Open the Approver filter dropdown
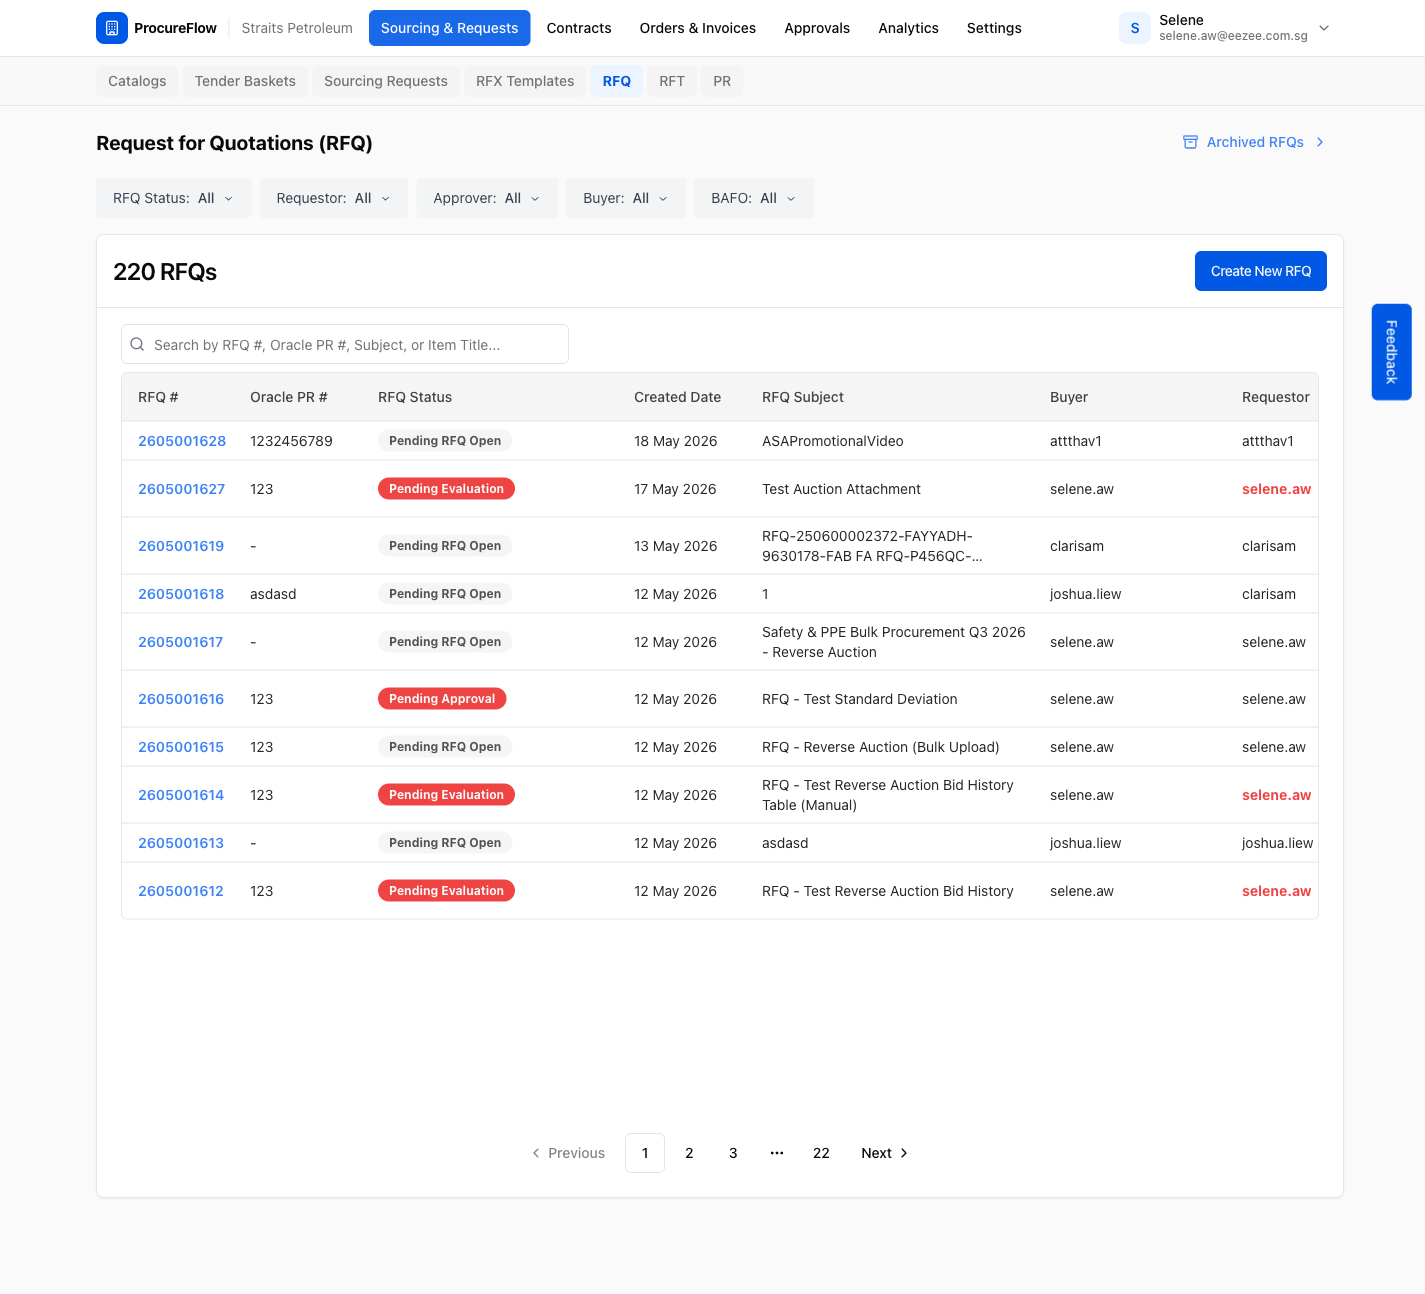Viewport: 1425px width, 1294px height. (487, 198)
